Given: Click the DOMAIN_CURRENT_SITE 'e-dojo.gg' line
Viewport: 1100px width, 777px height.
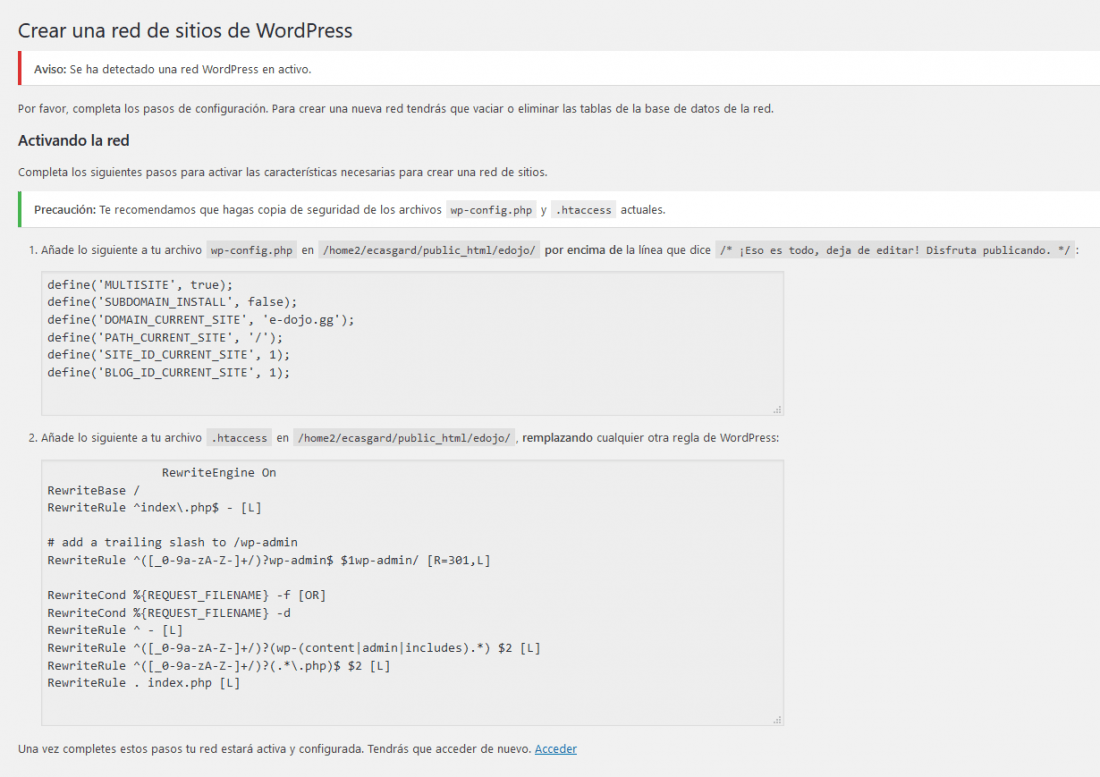Looking at the screenshot, I should [x=201, y=320].
